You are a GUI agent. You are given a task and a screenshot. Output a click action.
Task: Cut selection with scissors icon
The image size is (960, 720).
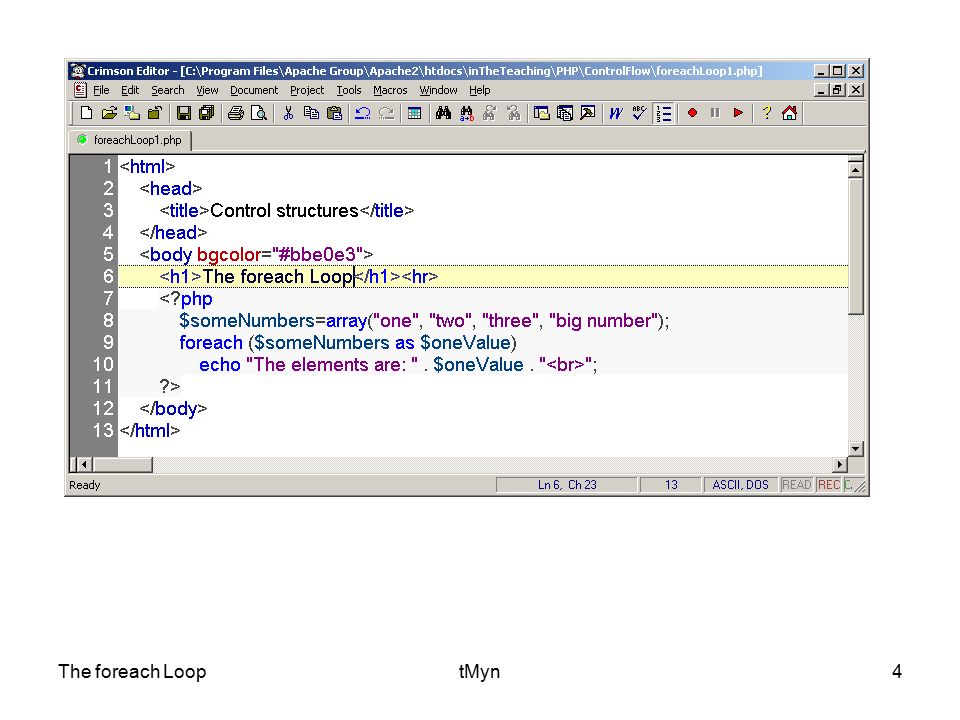coord(288,113)
